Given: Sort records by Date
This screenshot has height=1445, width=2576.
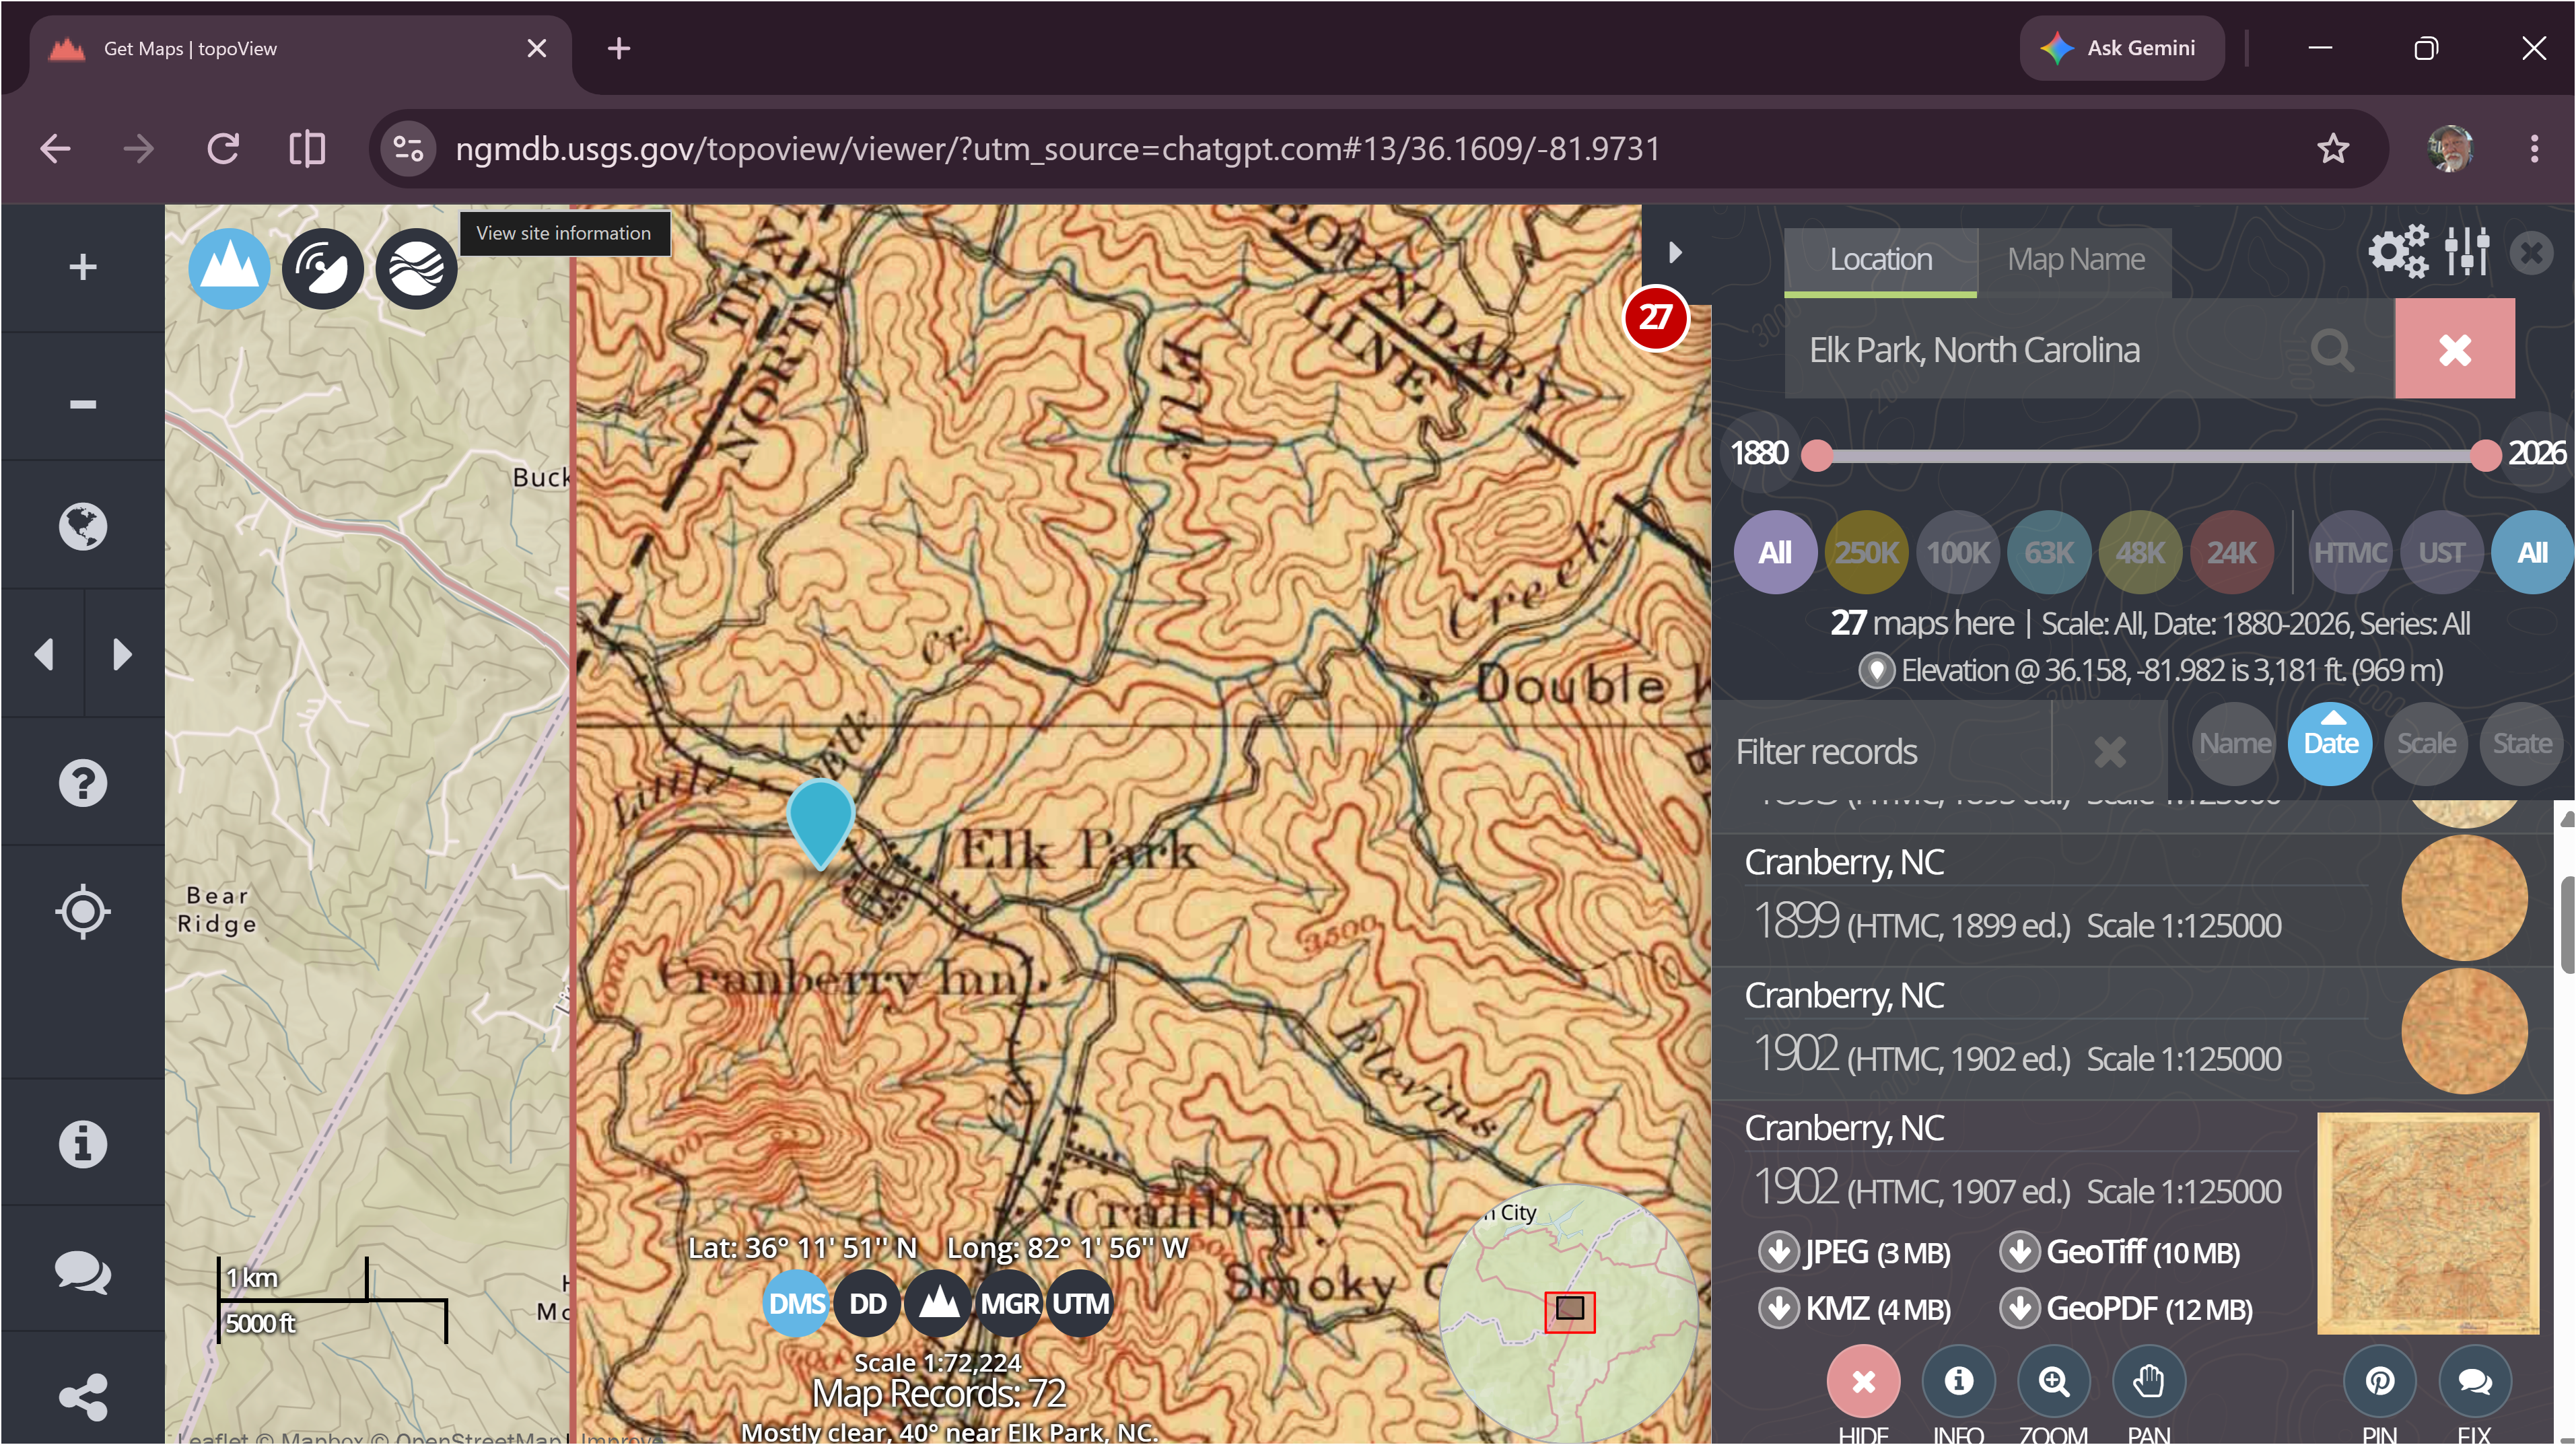Looking at the screenshot, I should 2330,744.
